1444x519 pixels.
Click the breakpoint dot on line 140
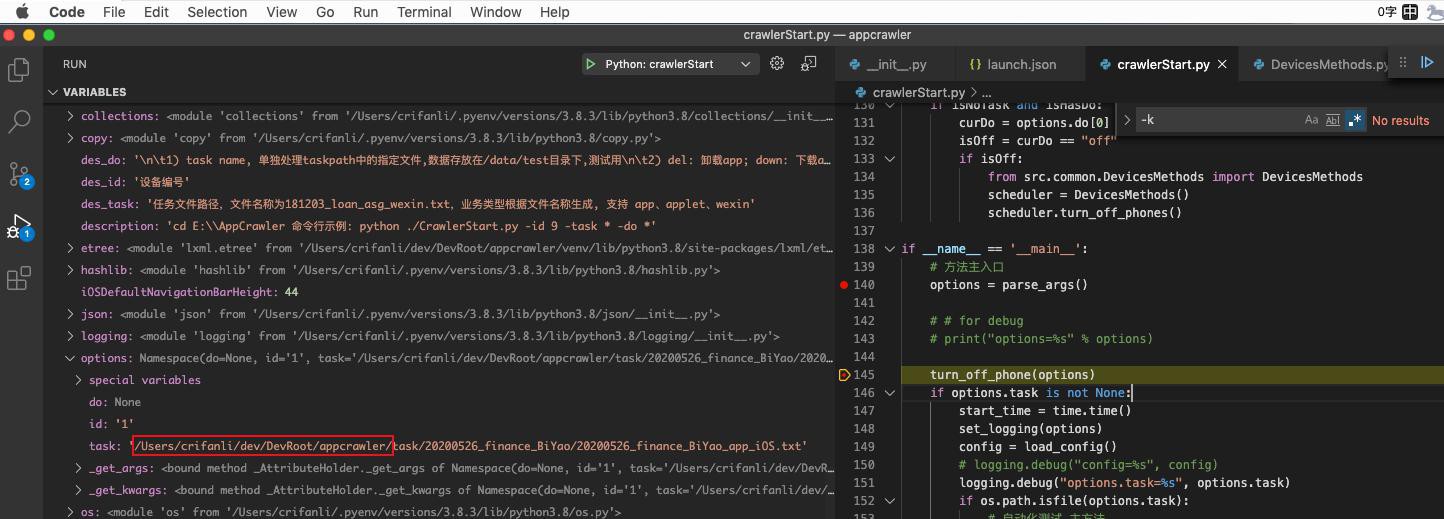(845, 285)
